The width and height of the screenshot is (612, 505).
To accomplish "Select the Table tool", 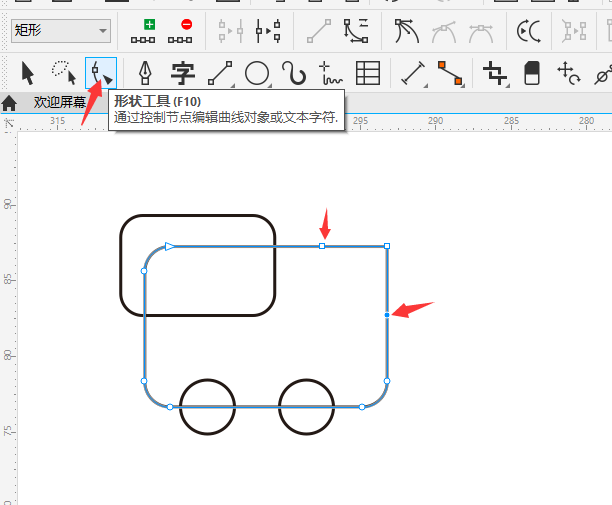I will point(368,73).
